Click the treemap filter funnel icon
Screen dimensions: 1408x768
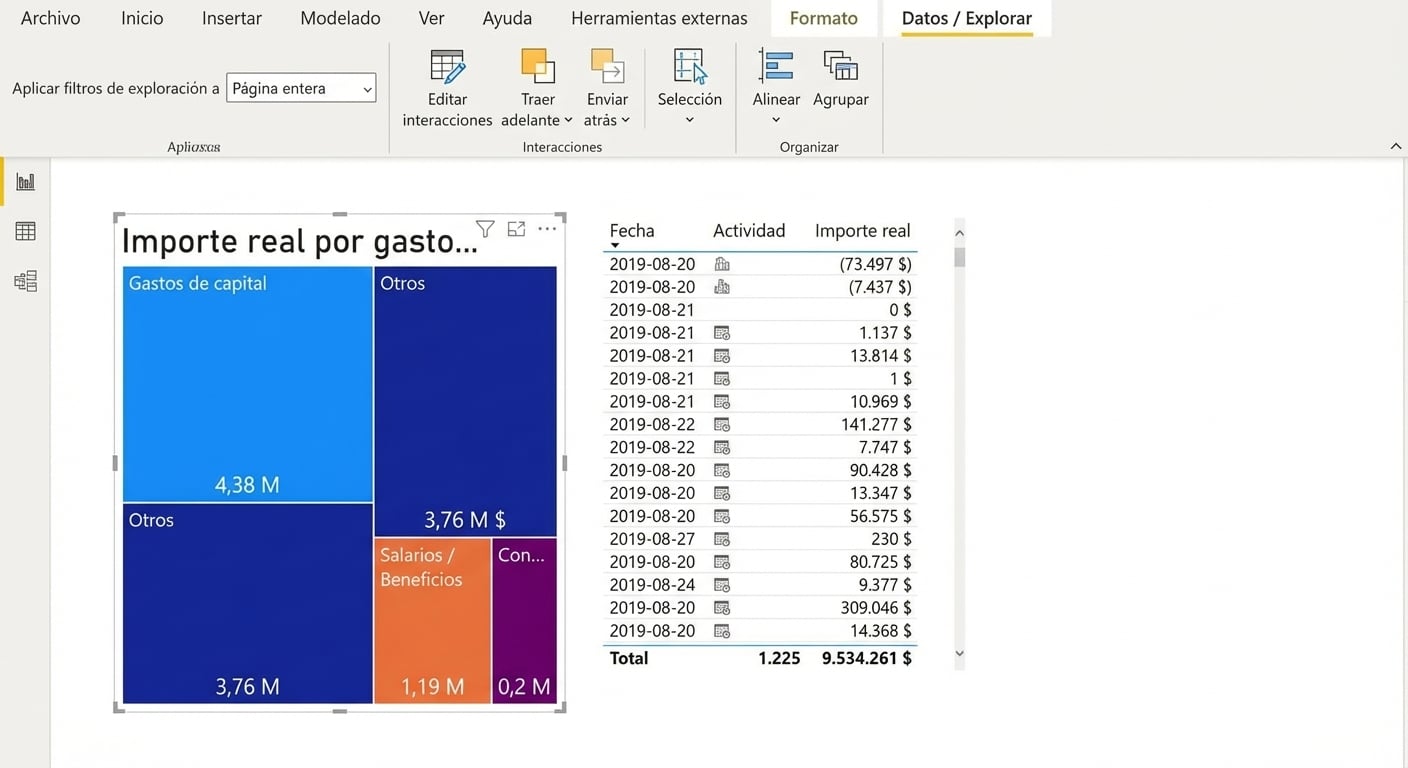point(485,229)
